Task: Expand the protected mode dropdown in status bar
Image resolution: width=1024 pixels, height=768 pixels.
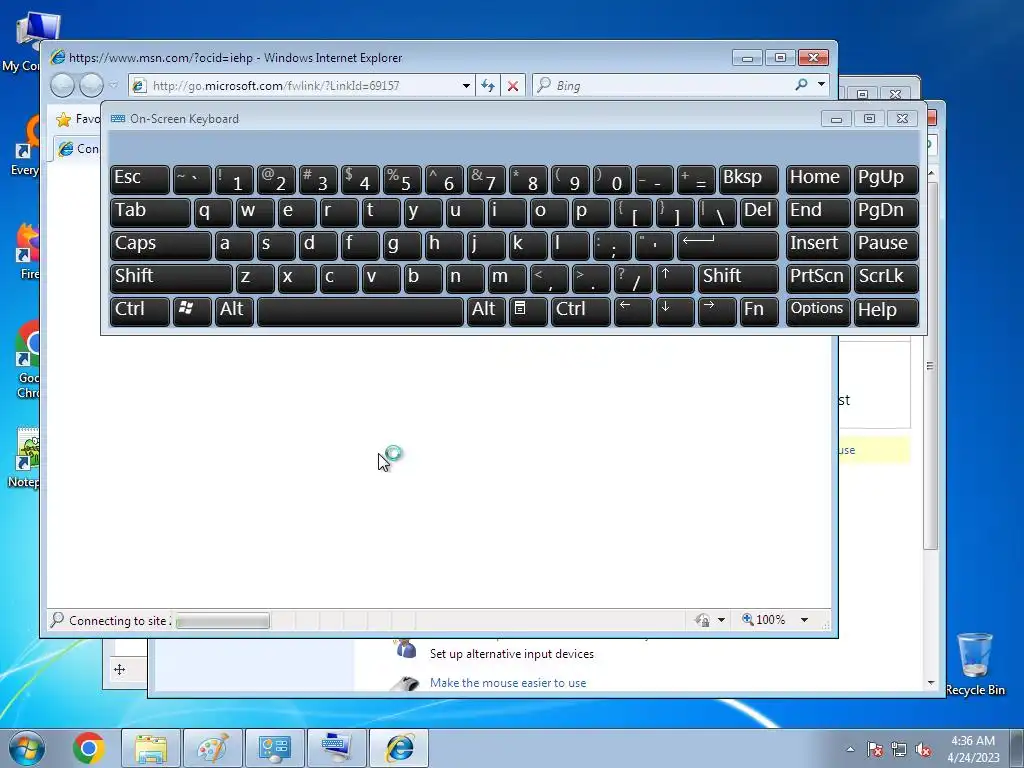Action: 721,620
